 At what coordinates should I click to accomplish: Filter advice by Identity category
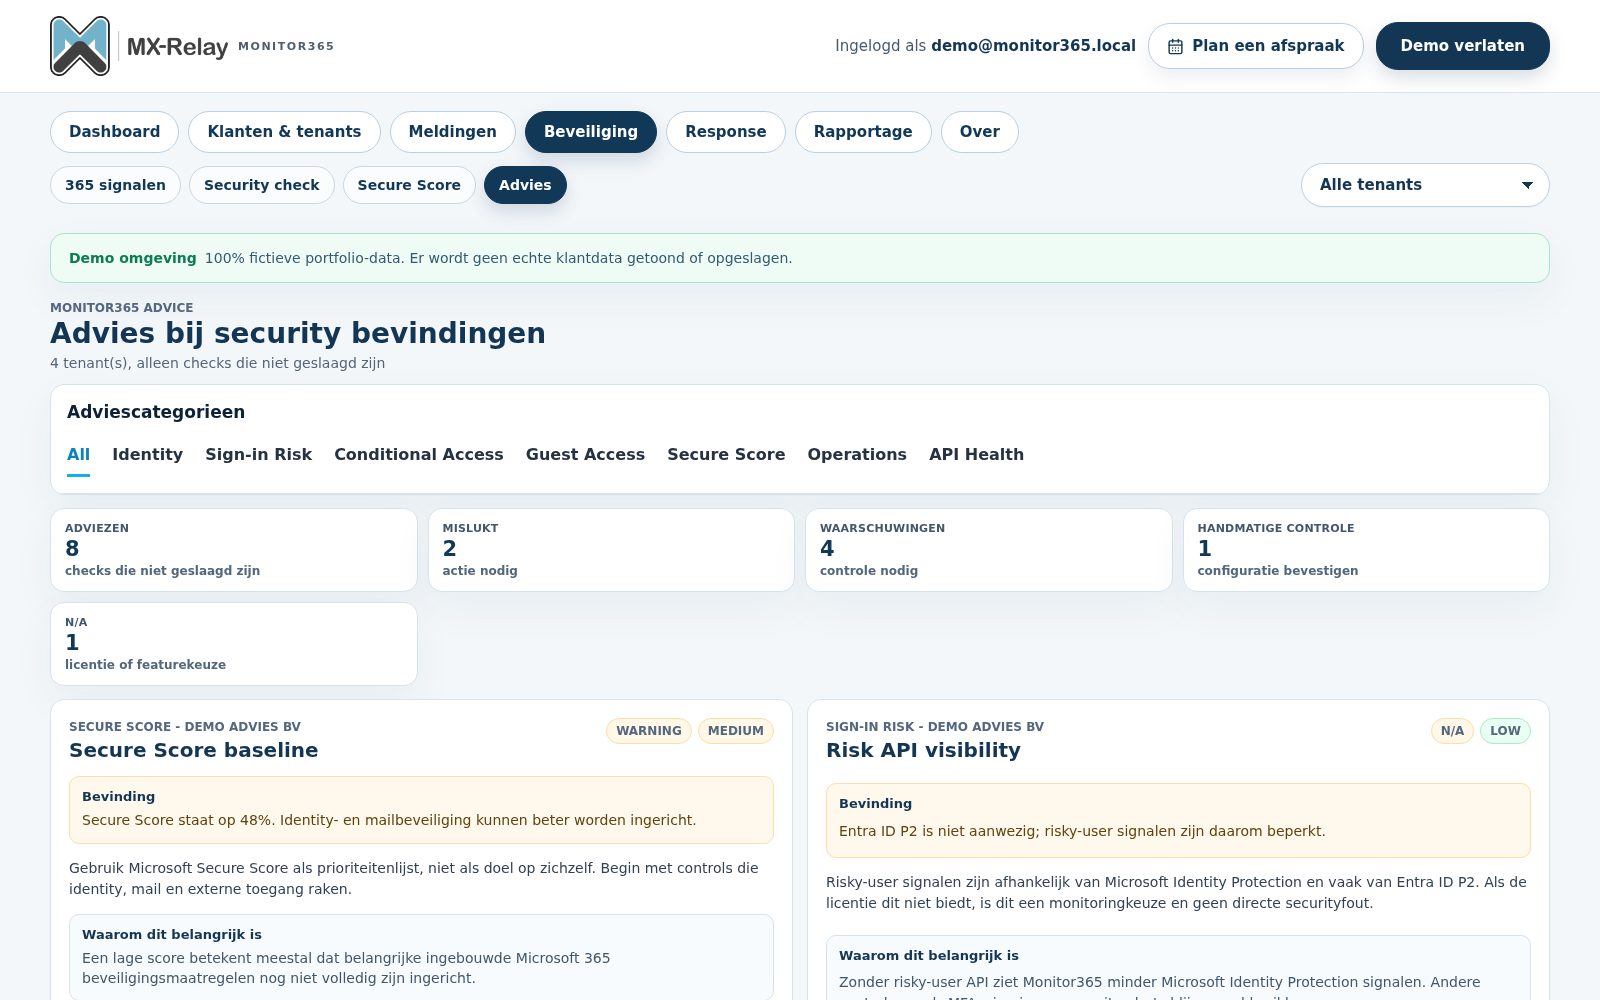click(147, 455)
